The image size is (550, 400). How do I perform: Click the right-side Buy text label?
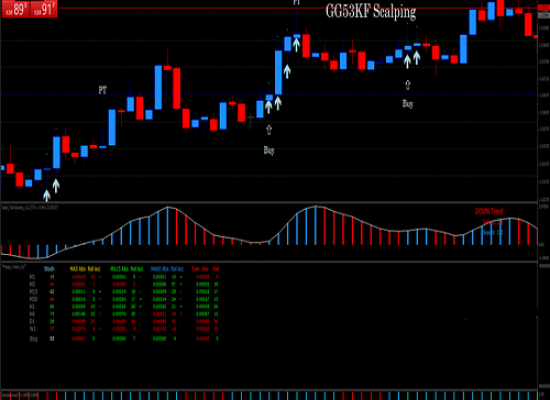408,104
